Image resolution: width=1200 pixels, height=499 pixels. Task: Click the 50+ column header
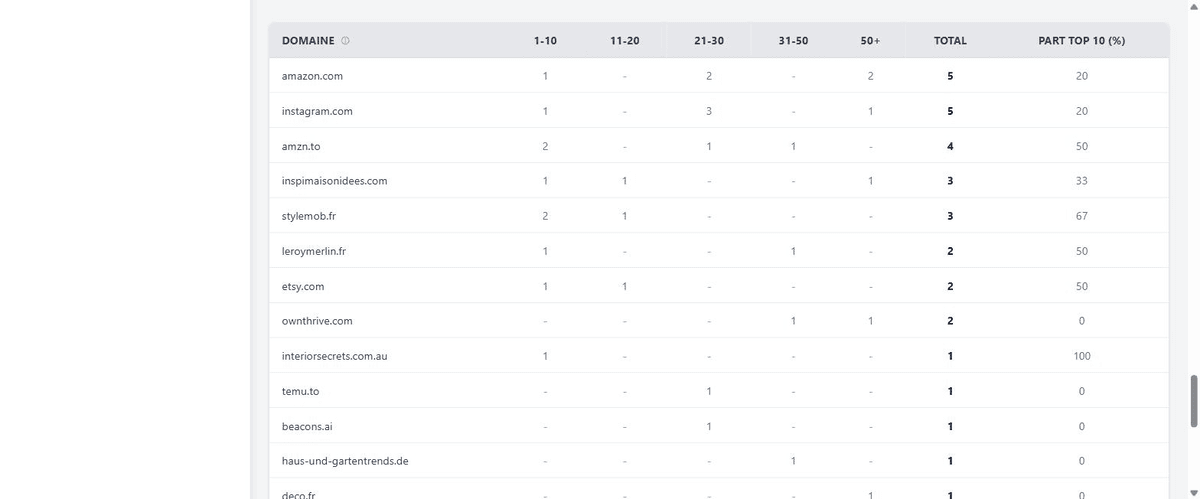(x=870, y=41)
